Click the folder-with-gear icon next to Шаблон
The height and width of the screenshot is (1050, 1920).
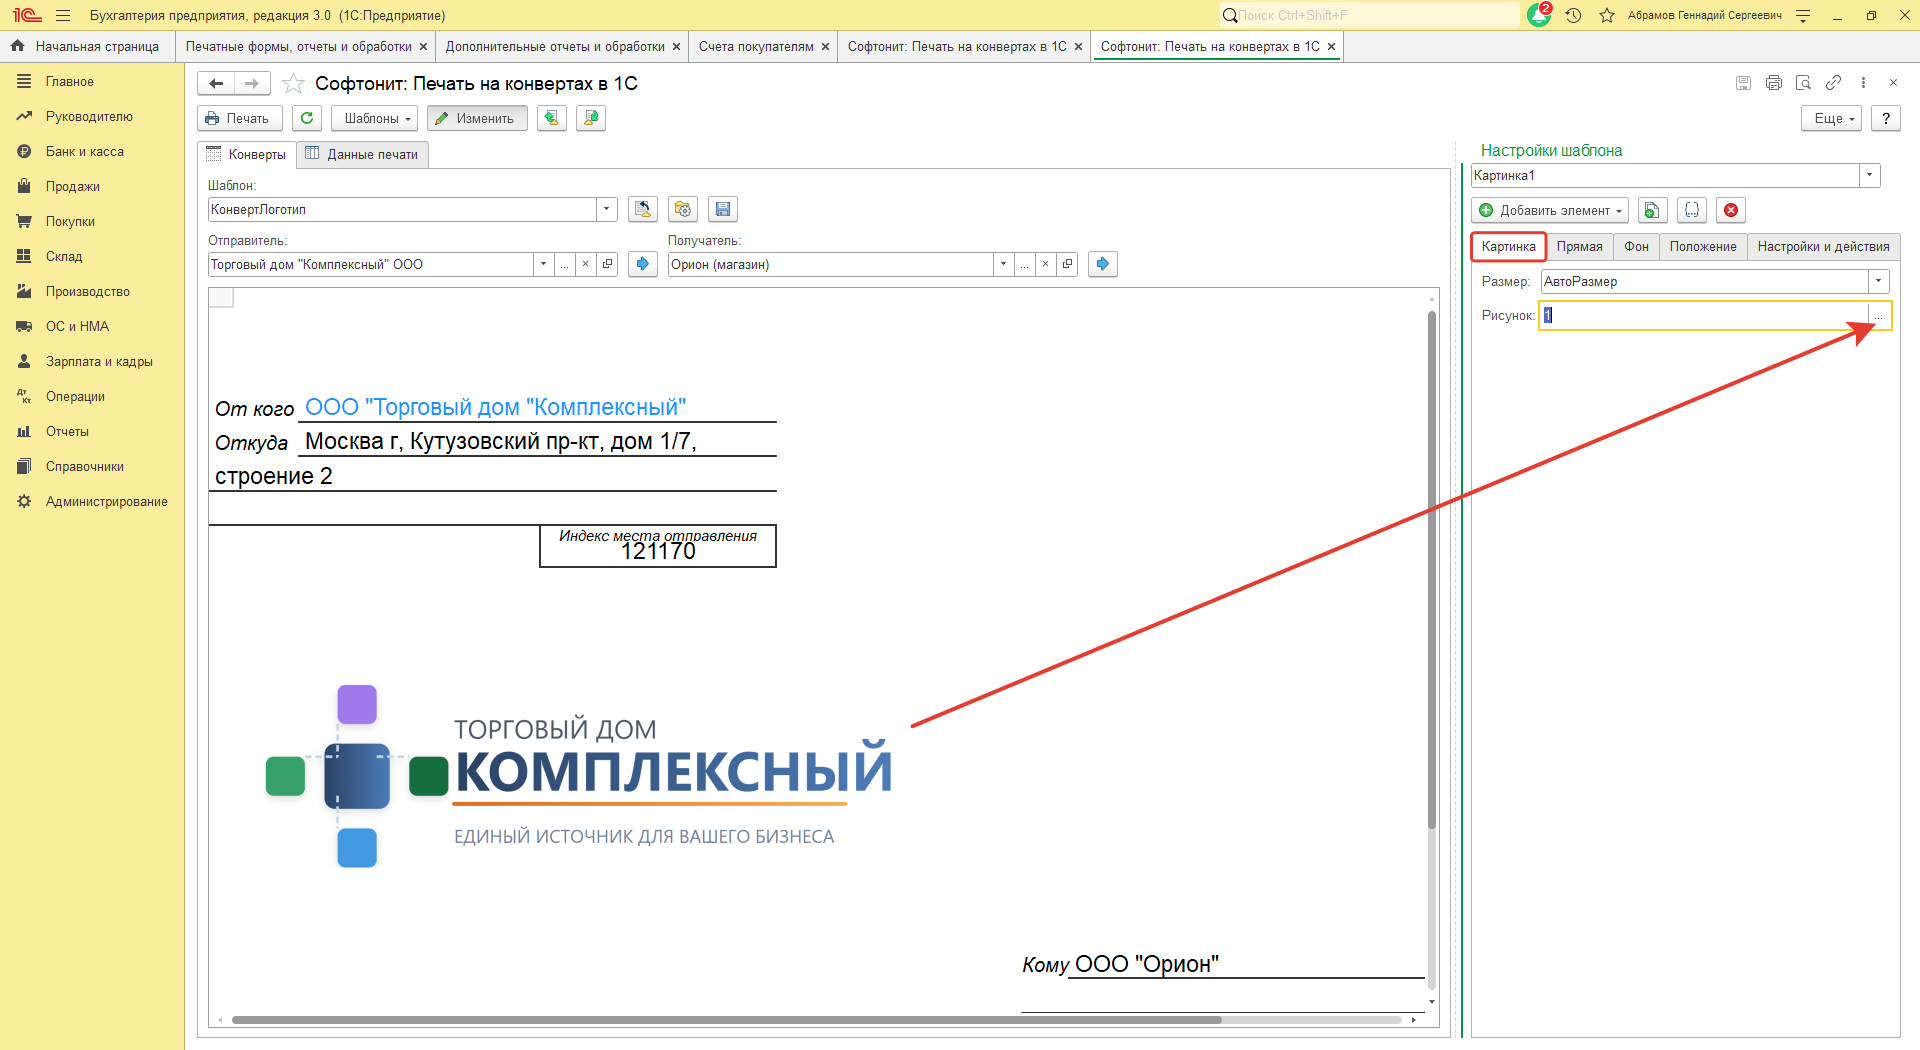683,209
